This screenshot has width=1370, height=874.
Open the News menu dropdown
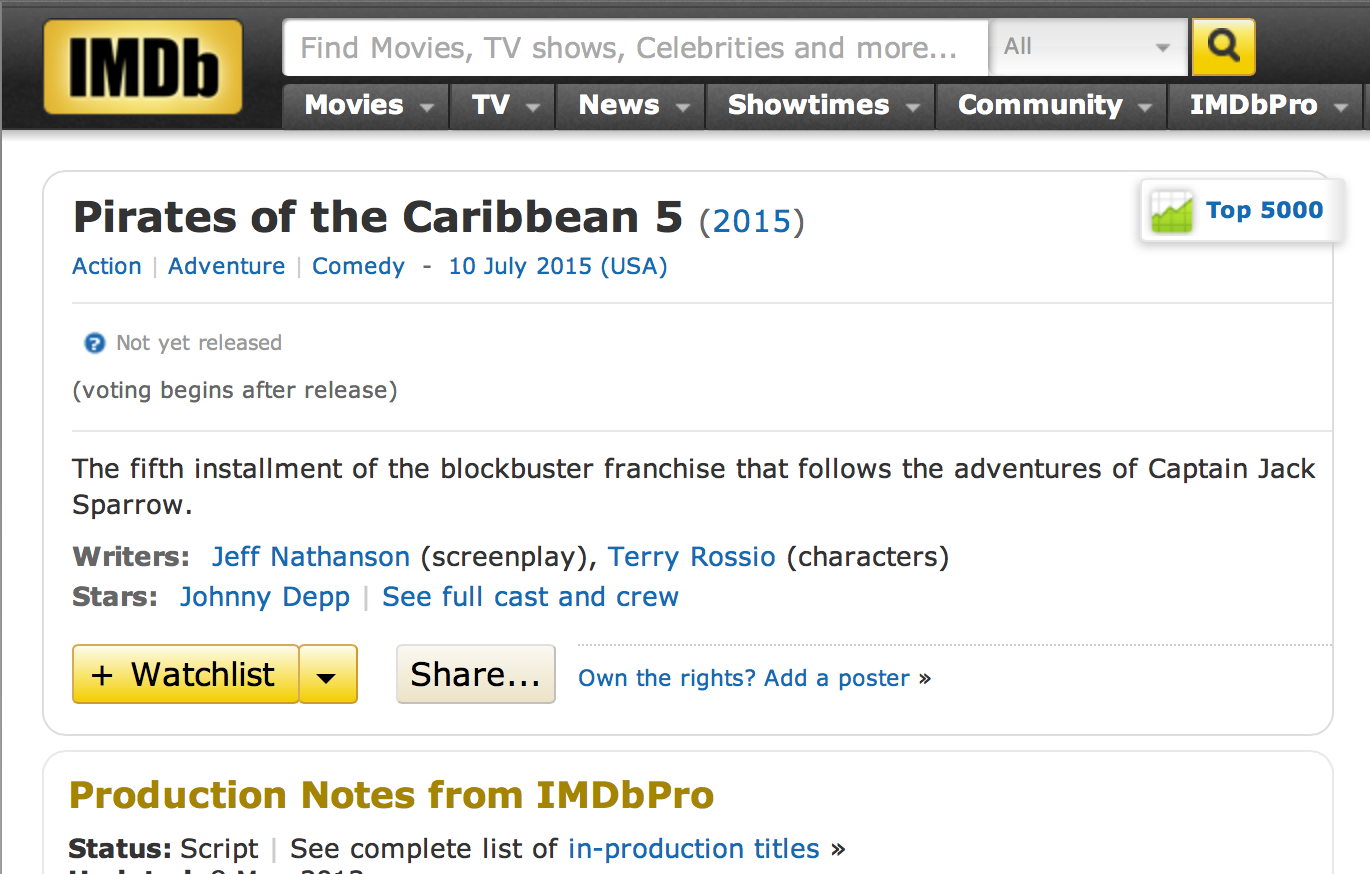(630, 105)
